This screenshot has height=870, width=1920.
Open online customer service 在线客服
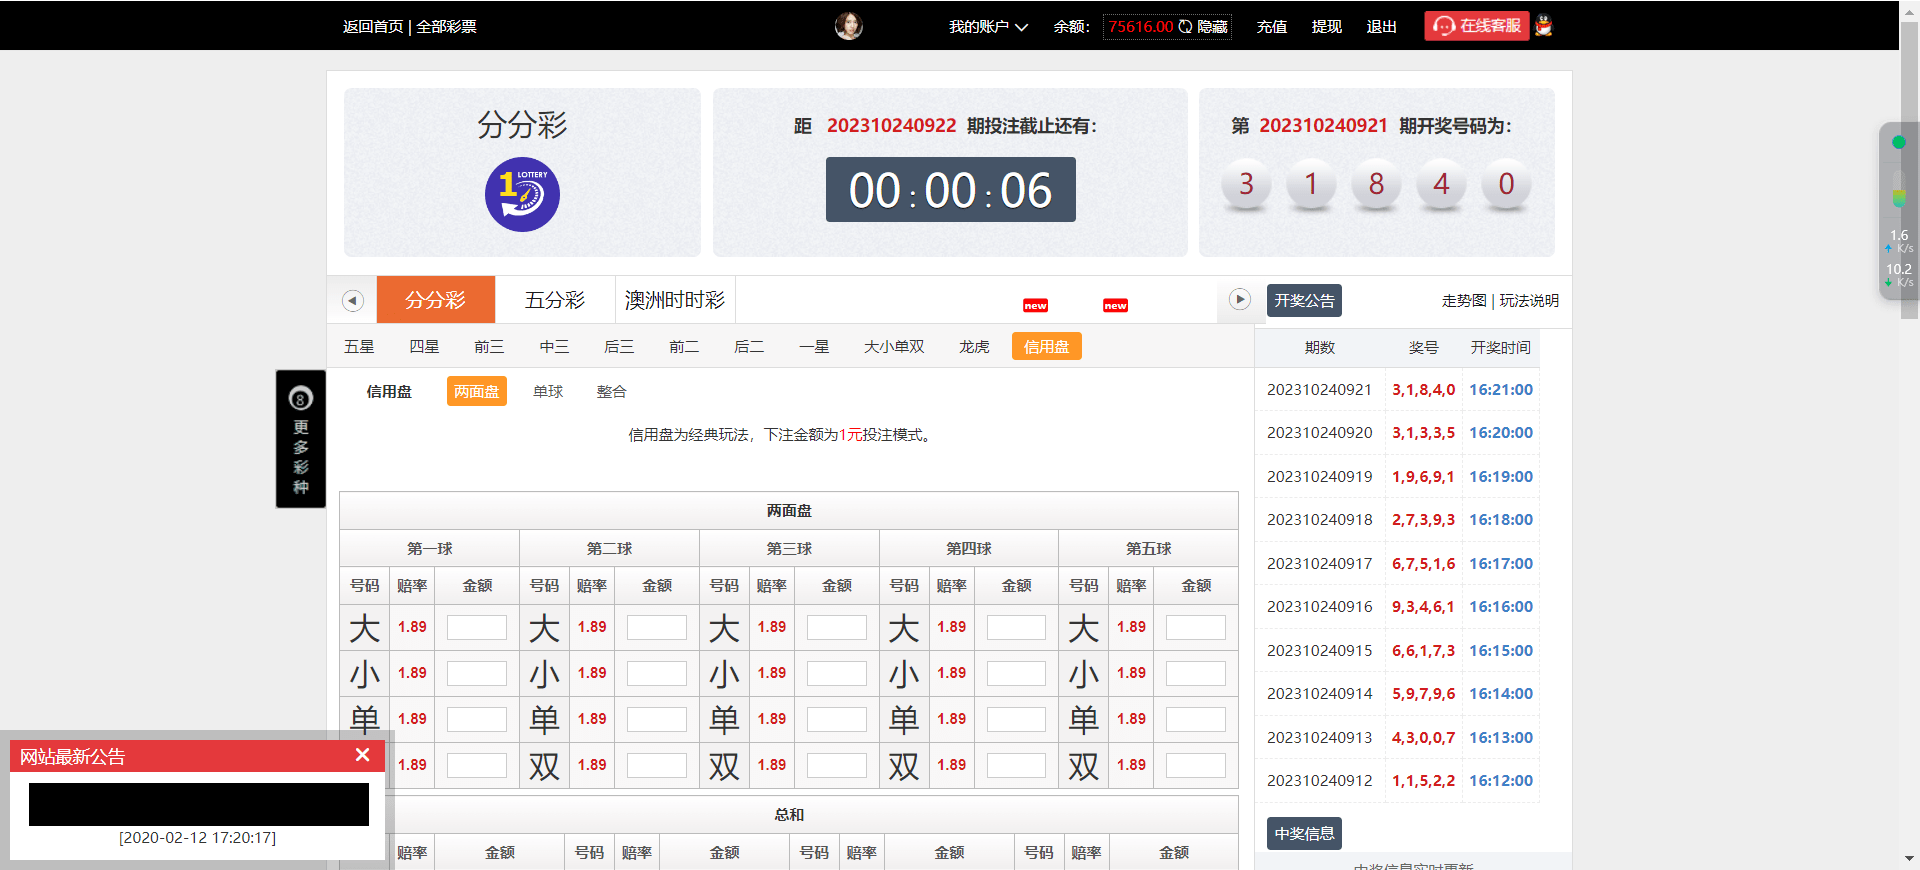coord(1476,26)
